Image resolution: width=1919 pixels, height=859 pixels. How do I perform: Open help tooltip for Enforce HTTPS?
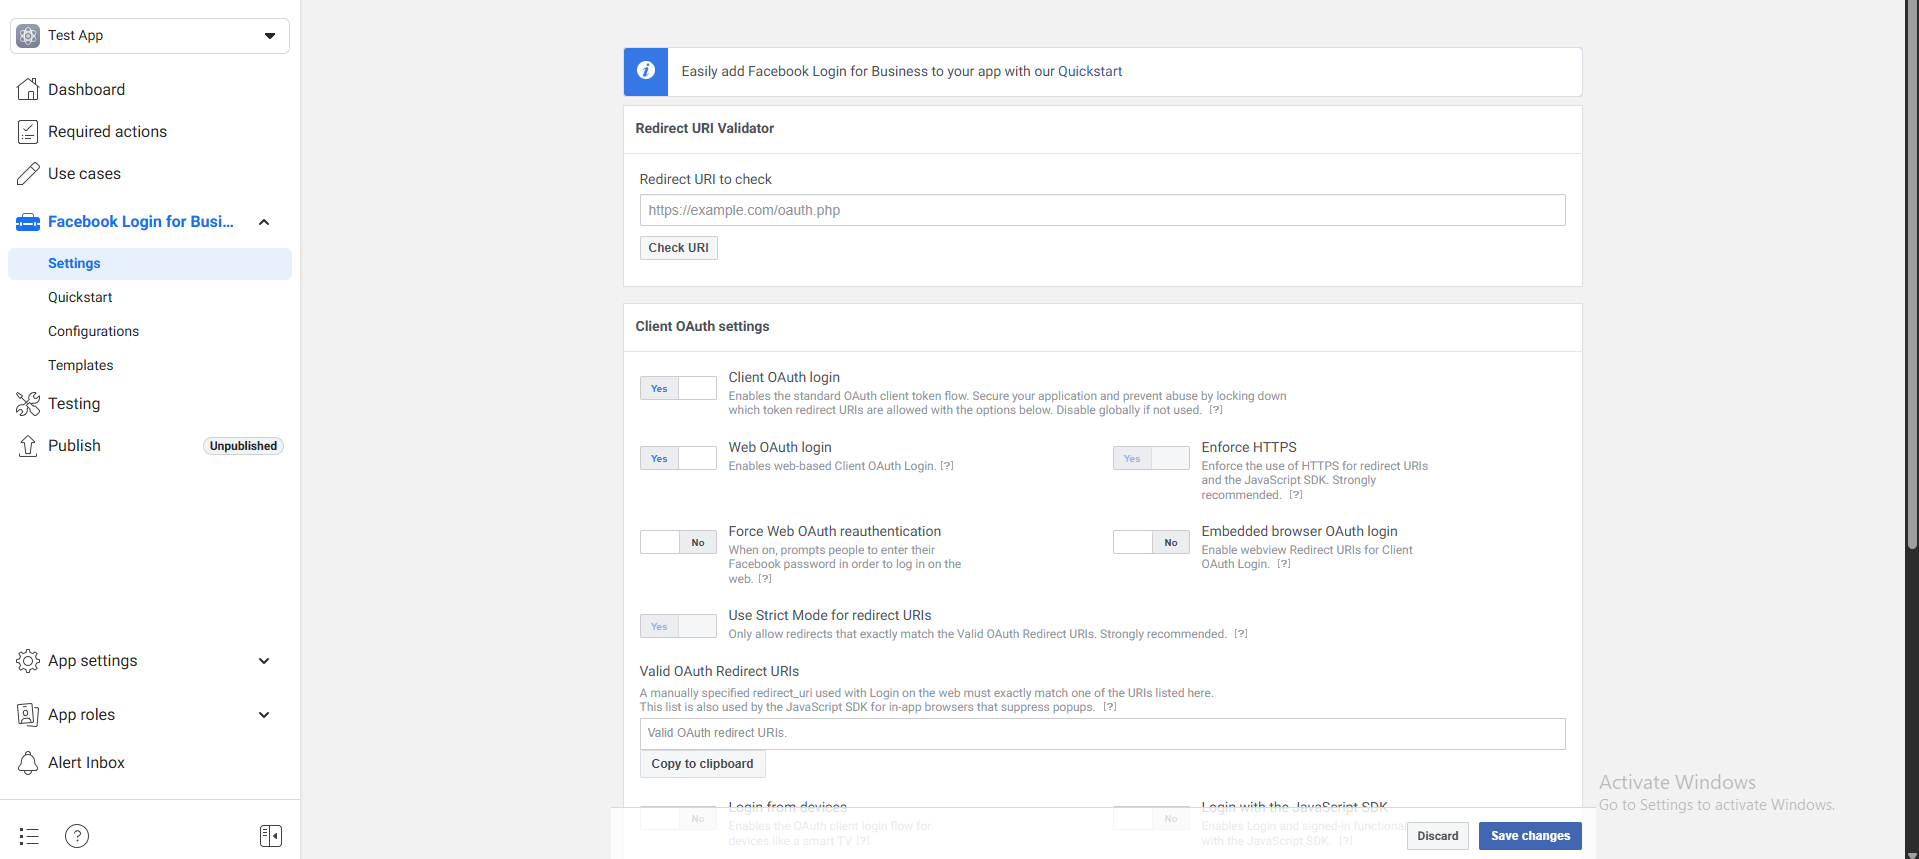[1296, 495]
